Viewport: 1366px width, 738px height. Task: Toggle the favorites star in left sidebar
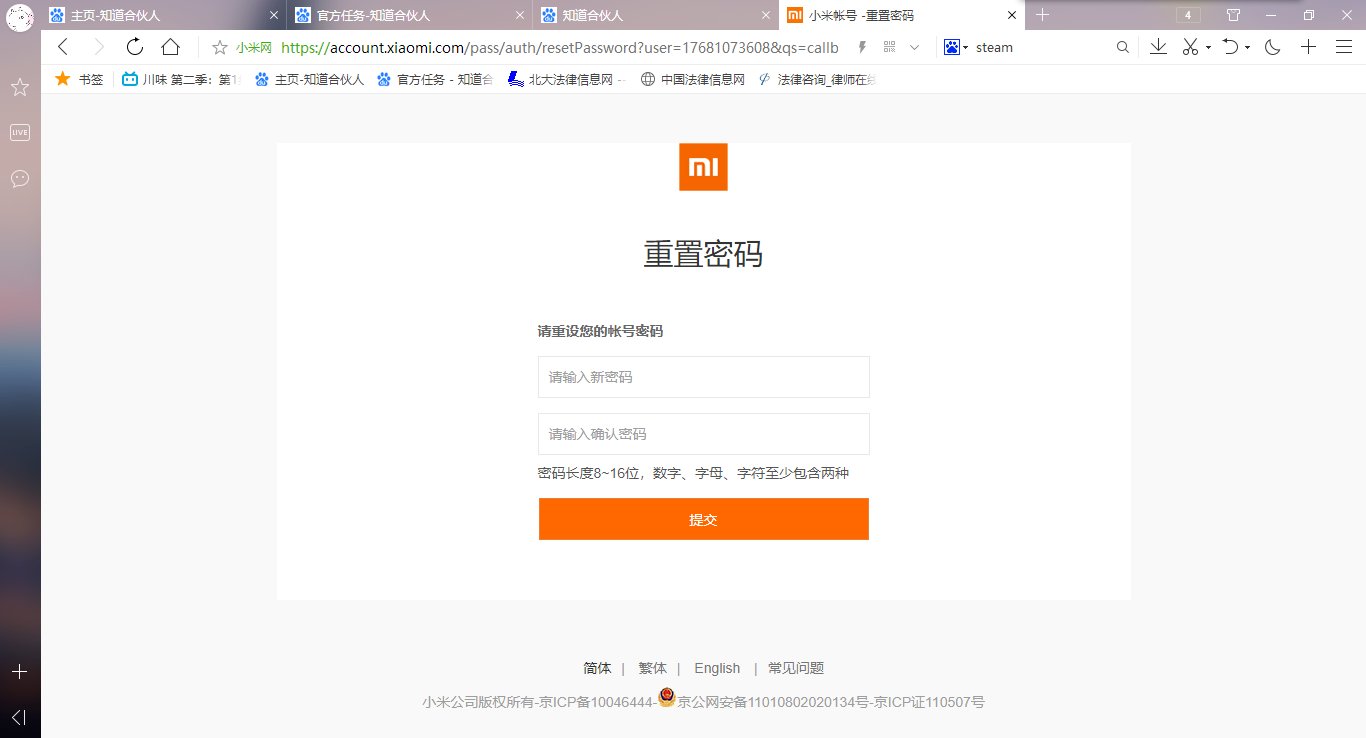[x=20, y=87]
